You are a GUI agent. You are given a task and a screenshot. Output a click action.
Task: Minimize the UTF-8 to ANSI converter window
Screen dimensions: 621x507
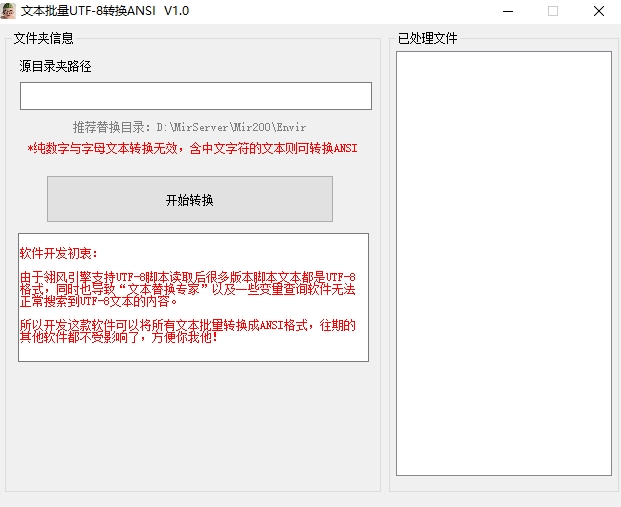pyautogui.click(x=507, y=11)
